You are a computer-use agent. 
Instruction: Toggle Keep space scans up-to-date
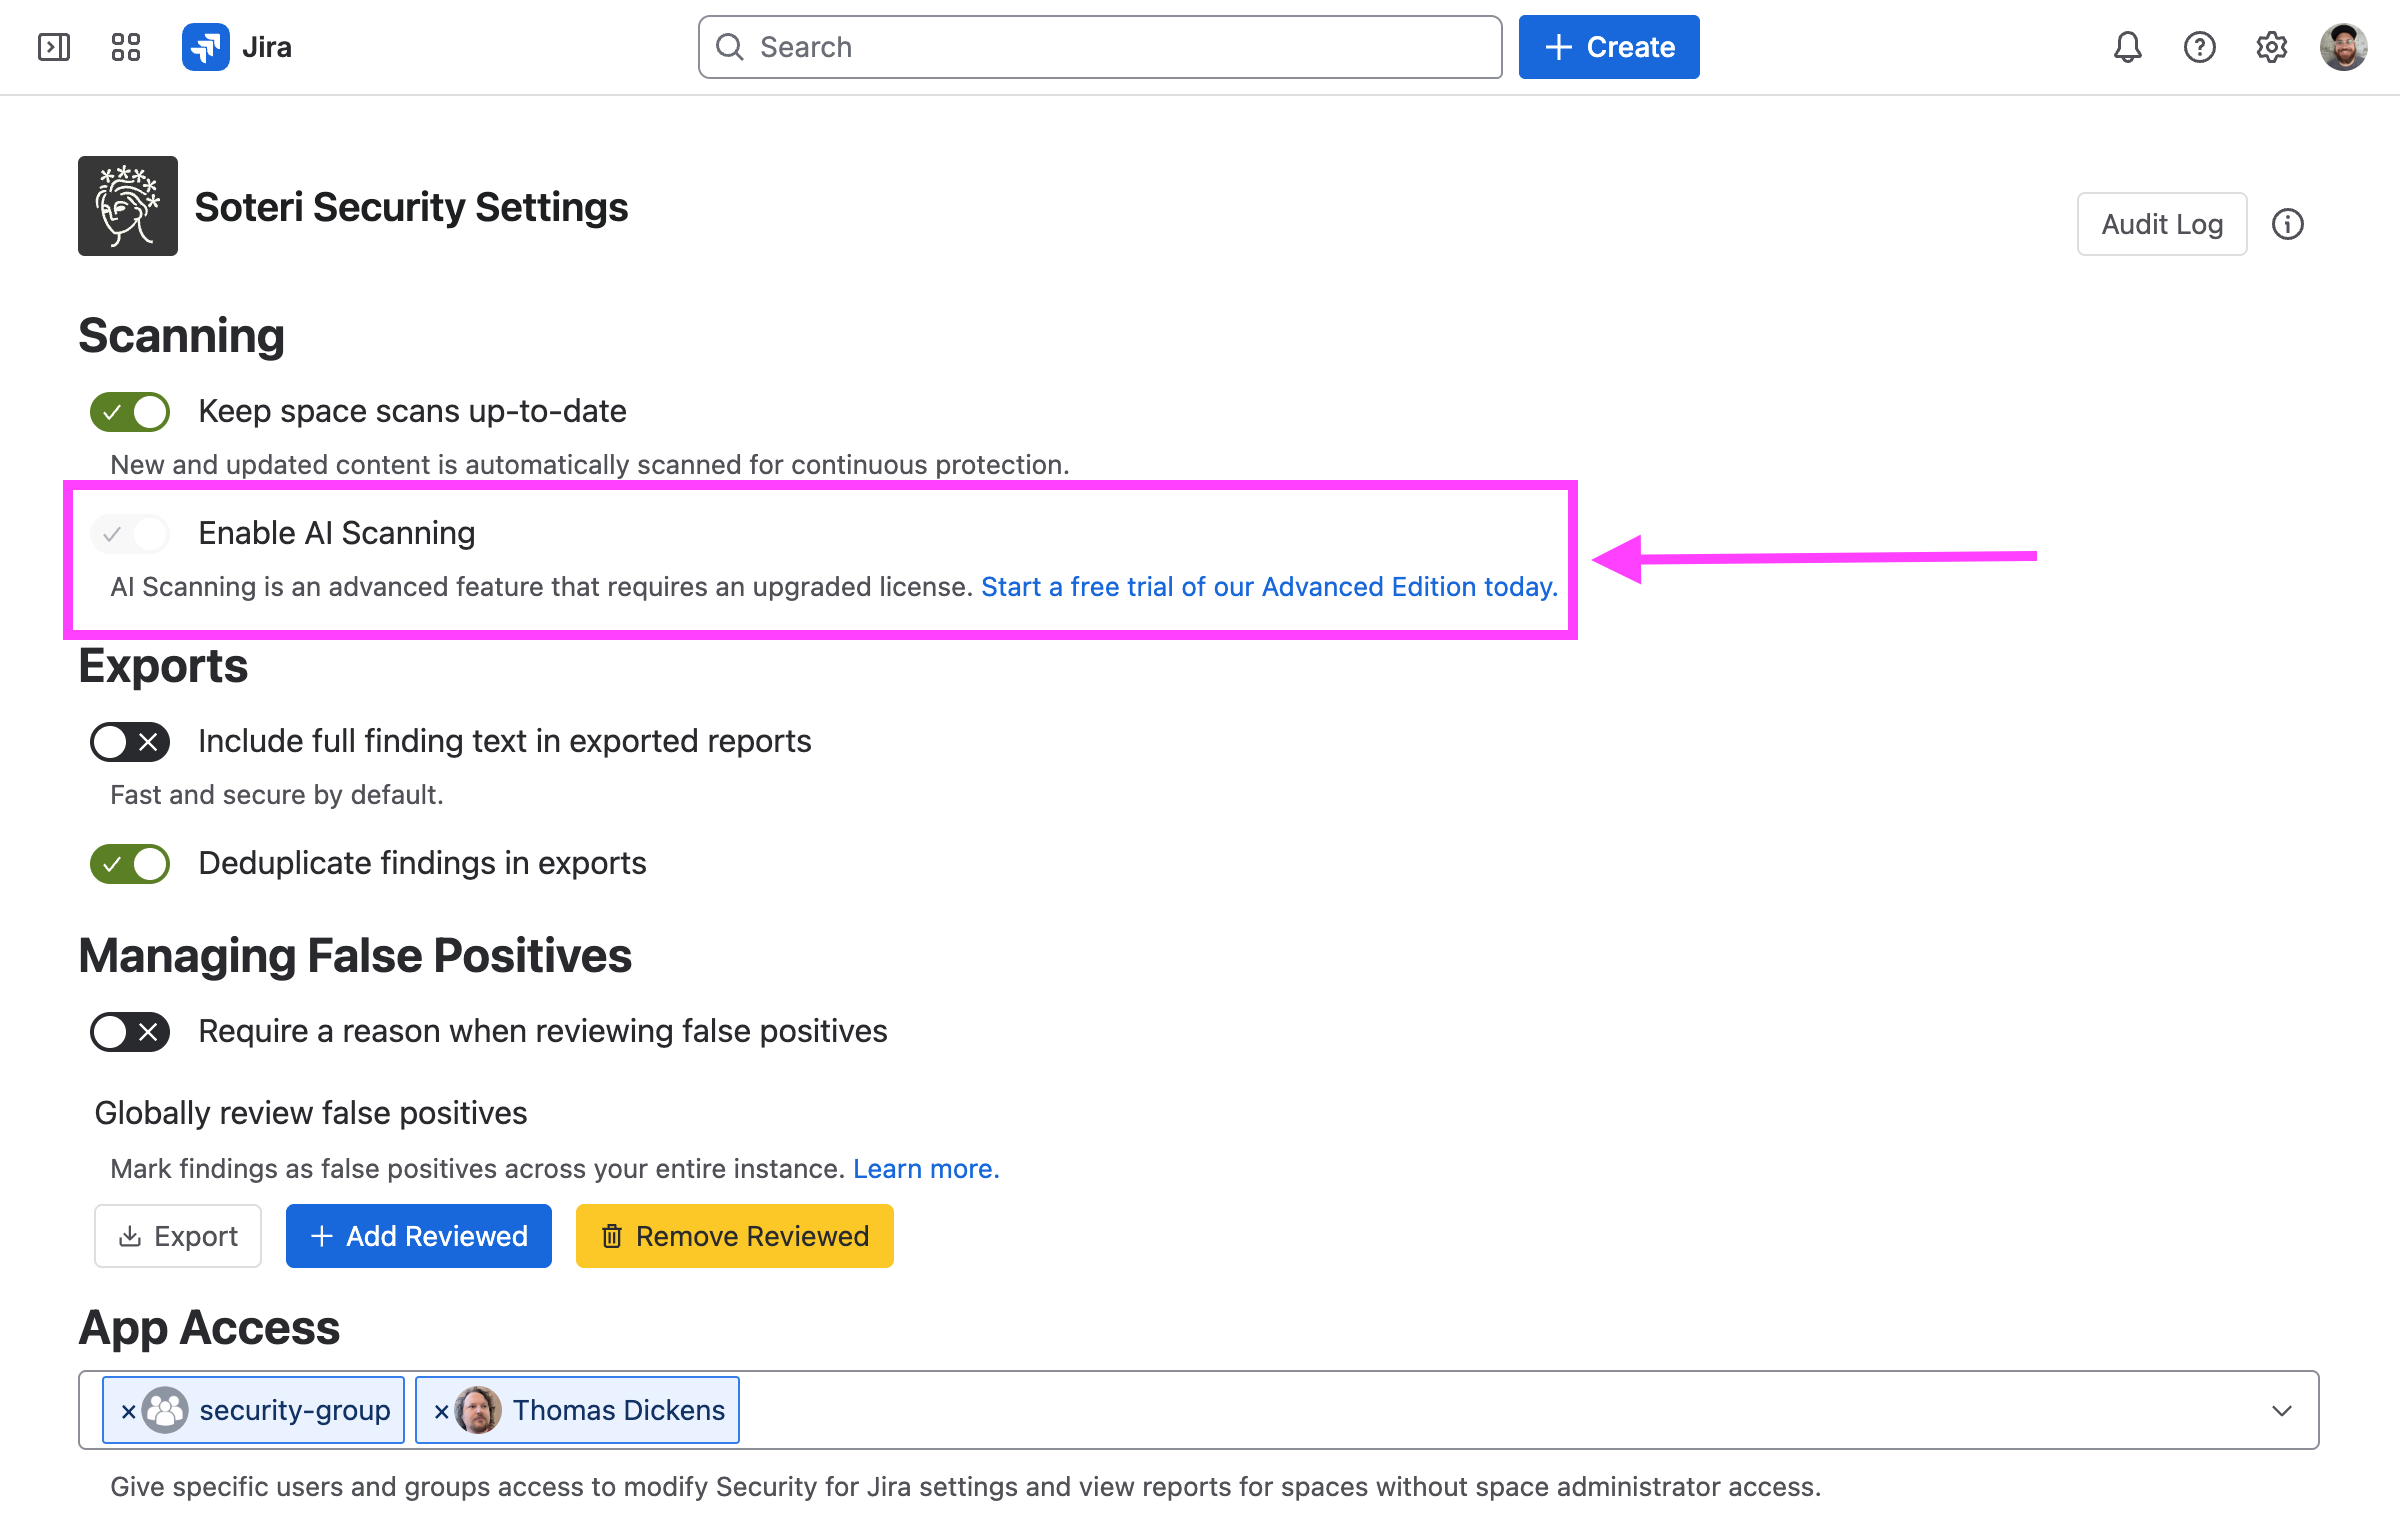130,412
